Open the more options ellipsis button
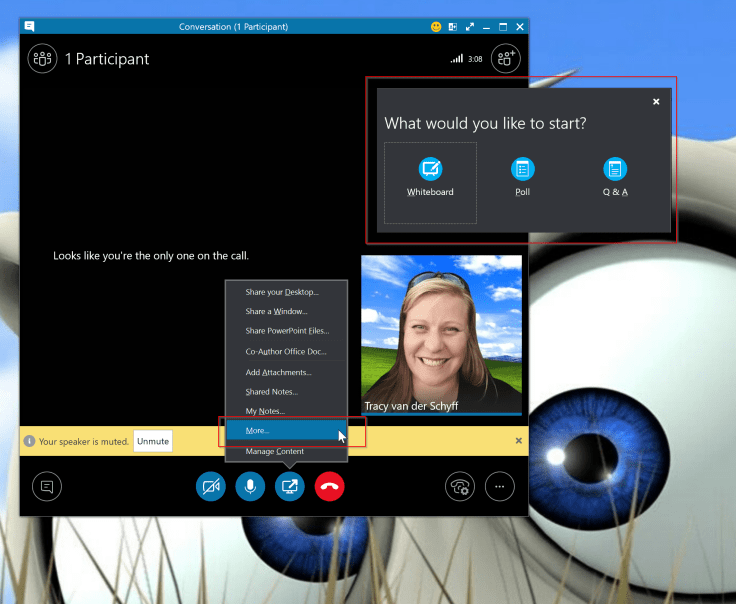 500,487
